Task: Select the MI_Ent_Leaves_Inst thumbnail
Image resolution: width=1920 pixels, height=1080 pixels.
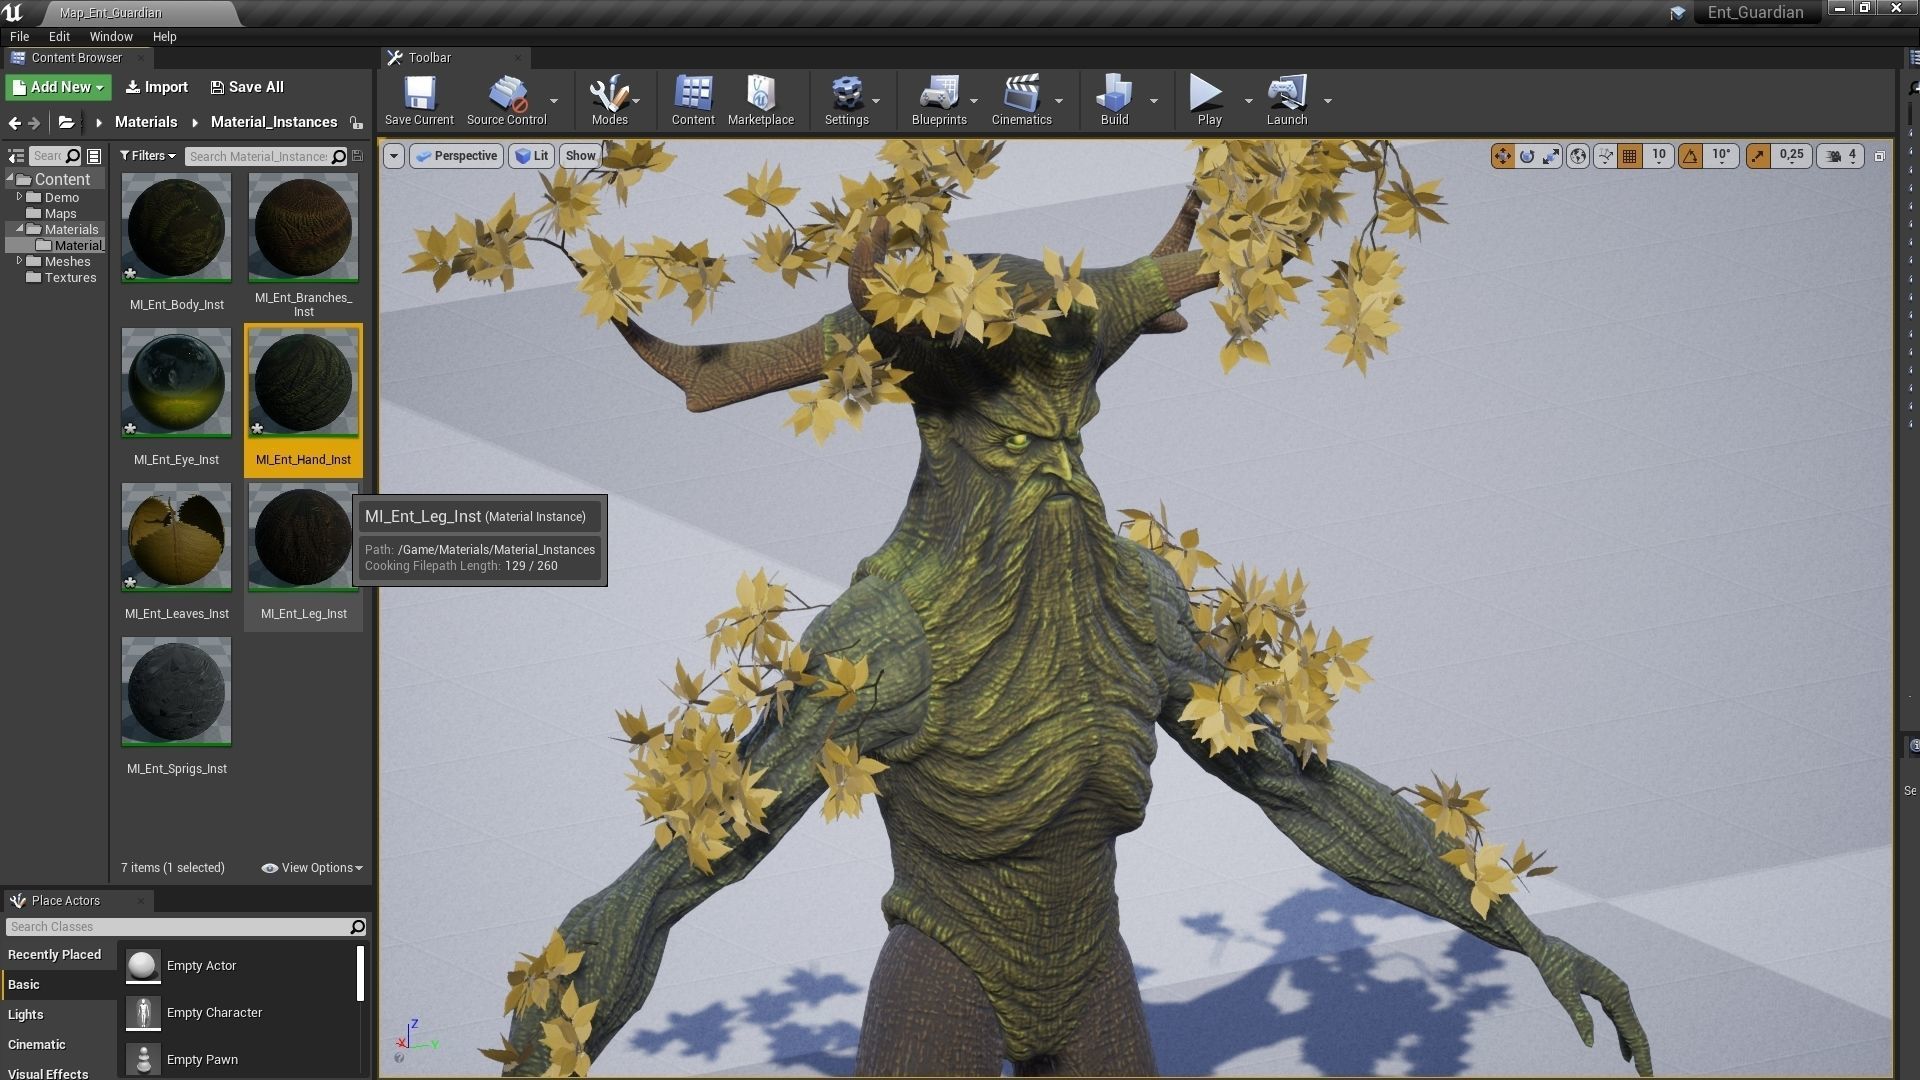Action: (x=176, y=537)
